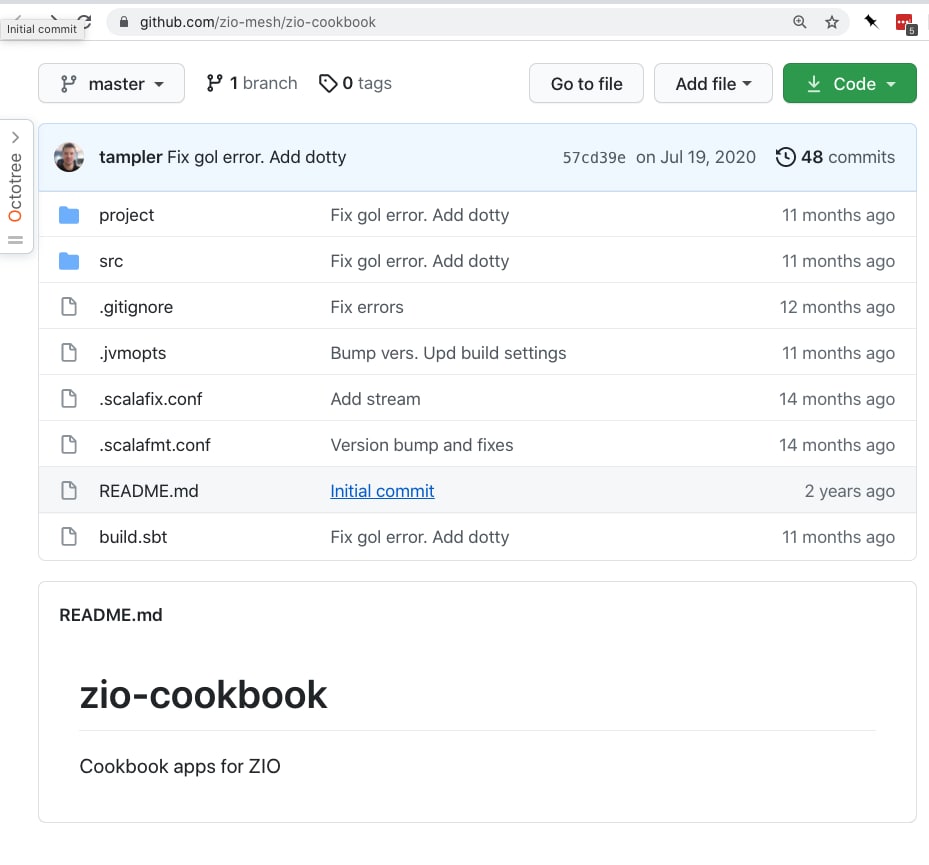The image size is (929, 865).
Task: Reload the page with refresh icon
Action: [x=85, y=21]
